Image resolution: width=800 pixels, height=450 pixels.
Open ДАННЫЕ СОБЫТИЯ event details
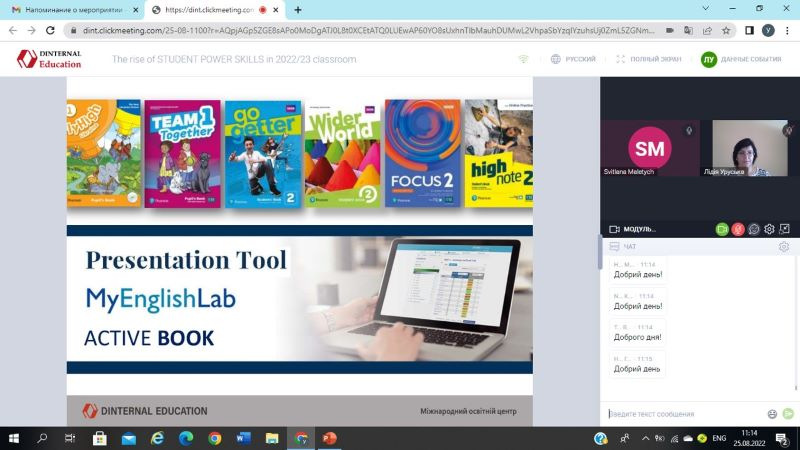(741, 59)
